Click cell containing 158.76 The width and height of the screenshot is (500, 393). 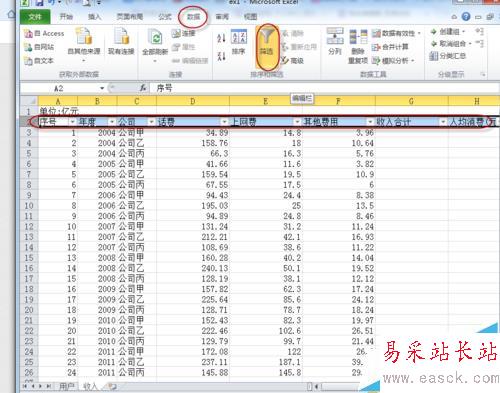coord(193,143)
